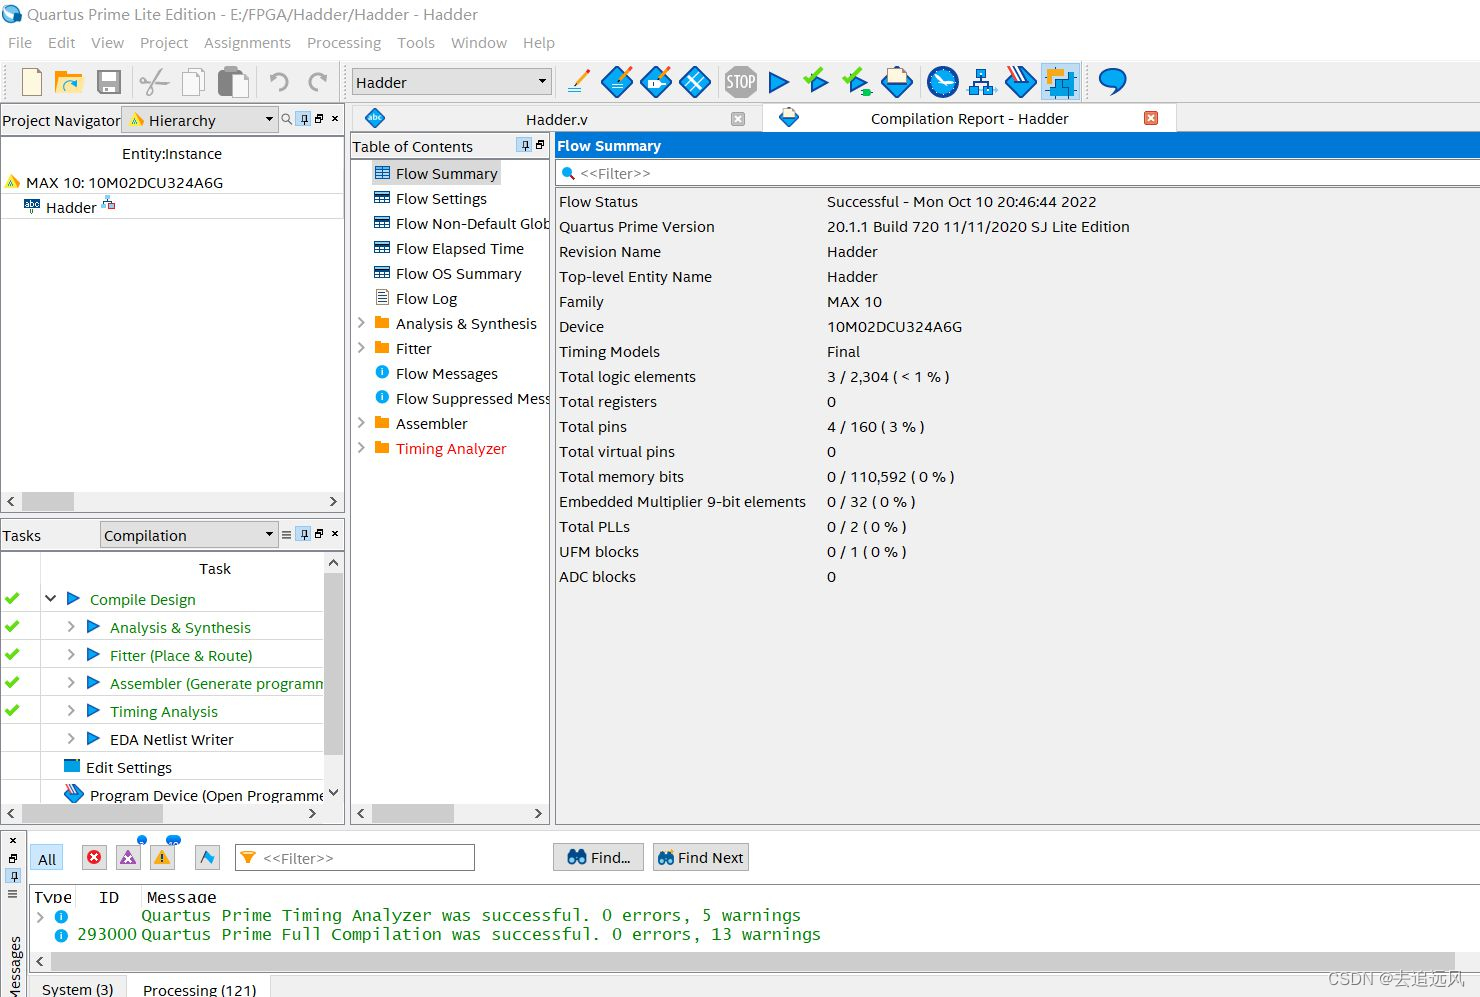Screen dimensions: 1480x997
Task: Start Analysis & Elaboration check-mark icon
Action: pyautogui.click(x=817, y=81)
